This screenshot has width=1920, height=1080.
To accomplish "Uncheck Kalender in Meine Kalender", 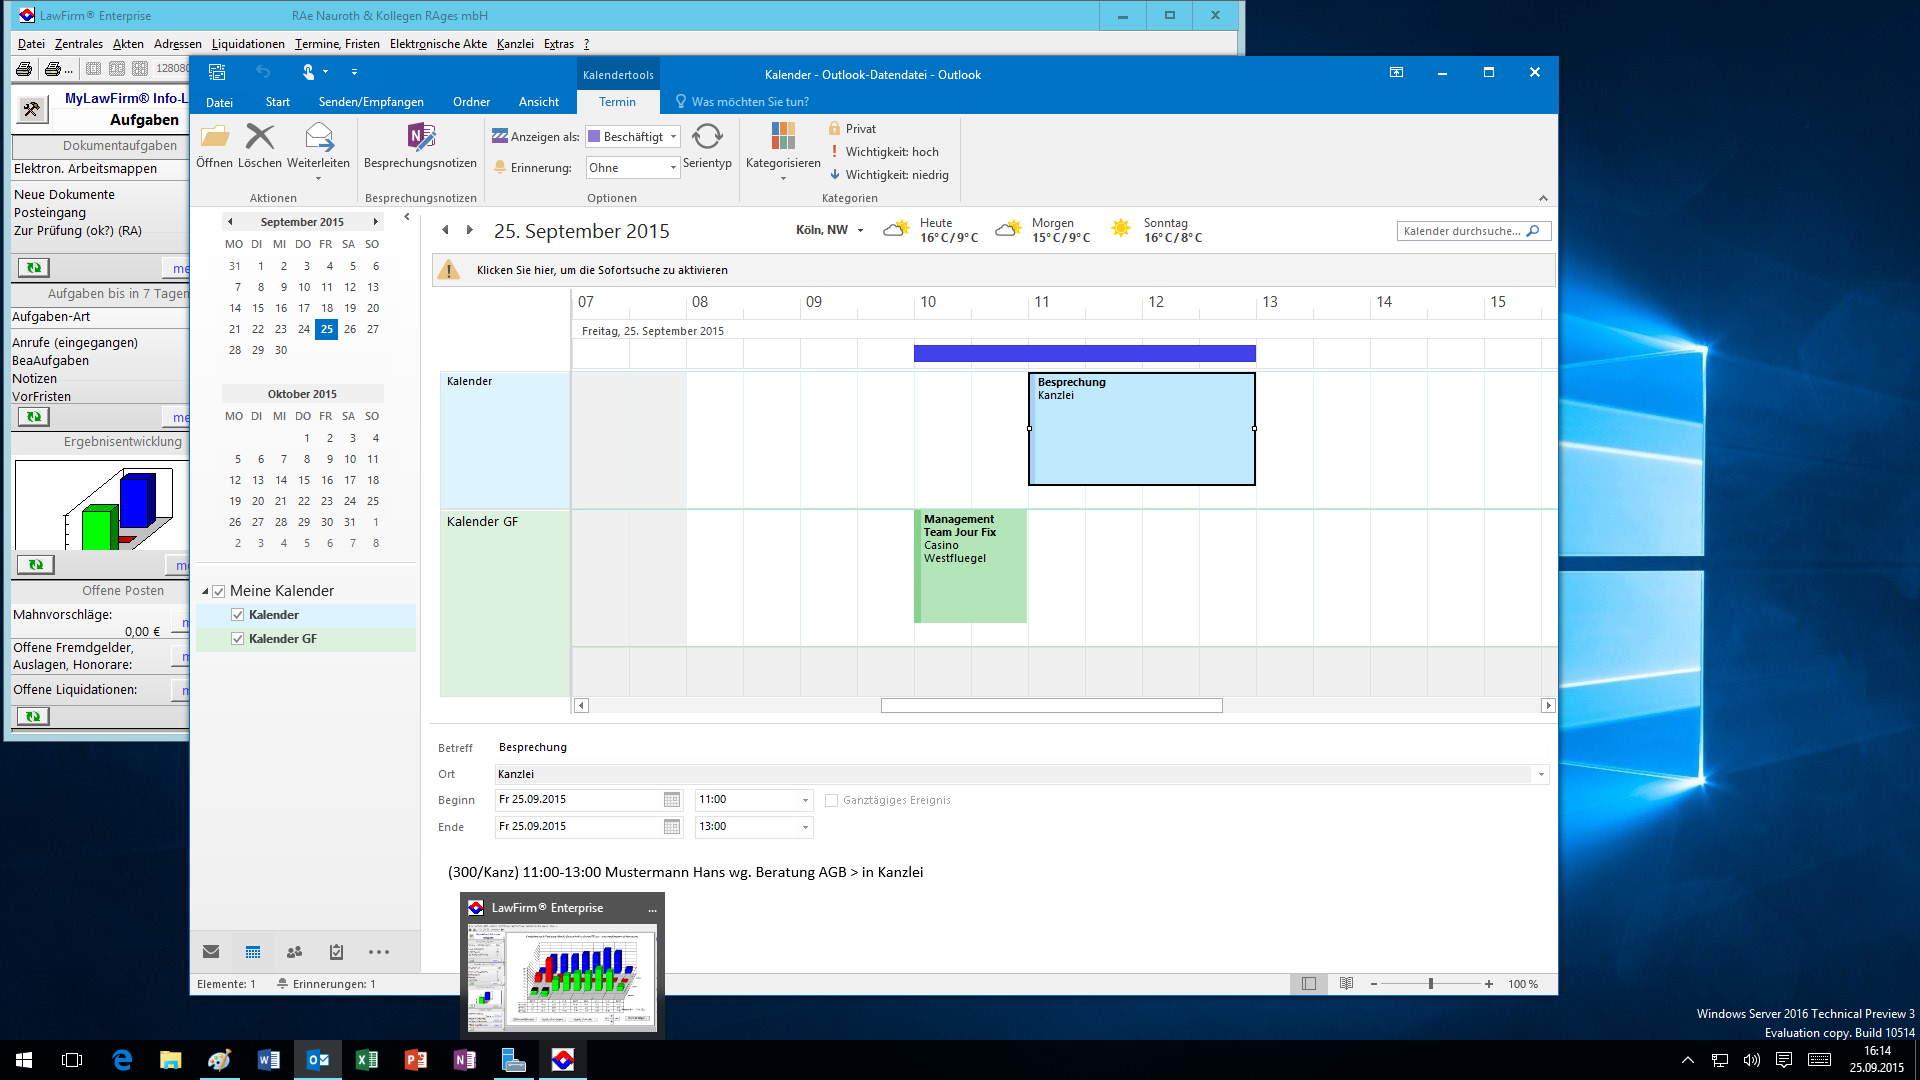I will pos(238,615).
